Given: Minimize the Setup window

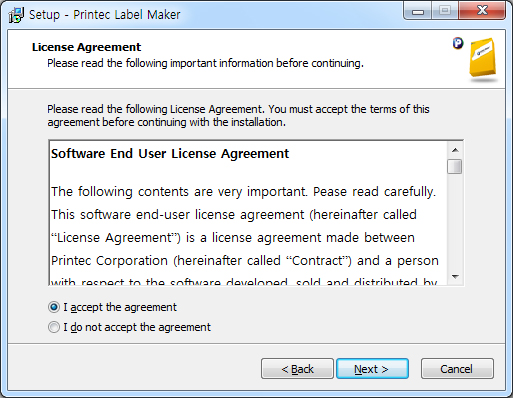Looking at the screenshot, I should coord(418,12).
